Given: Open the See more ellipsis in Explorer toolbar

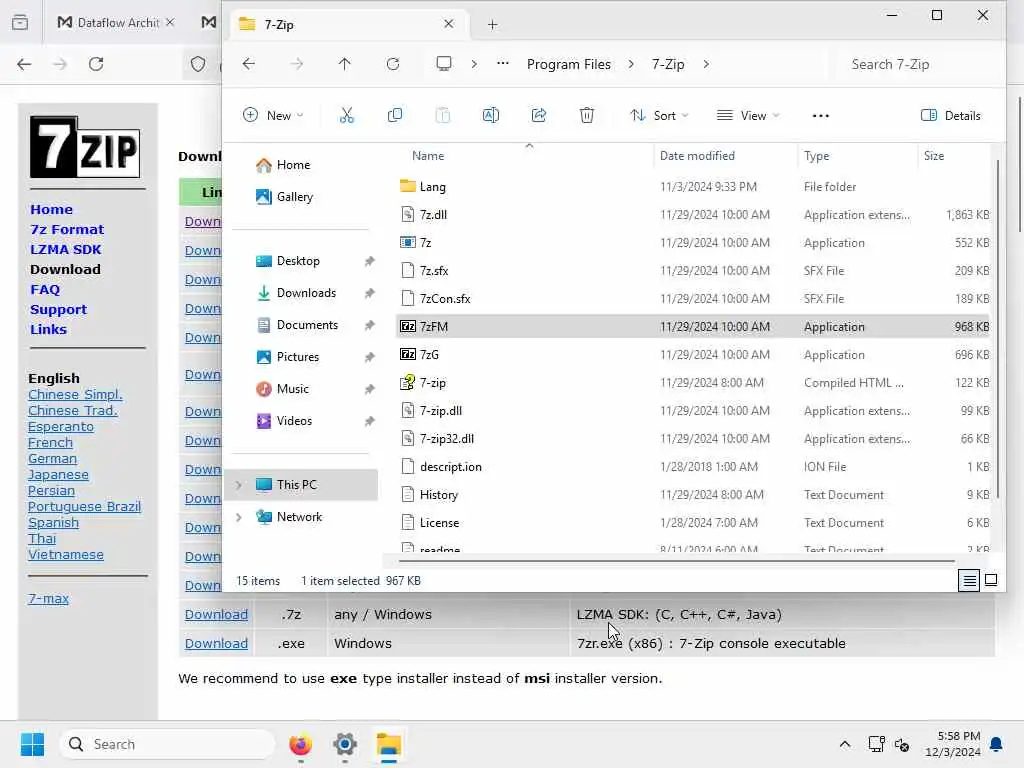Looking at the screenshot, I should coord(820,116).
